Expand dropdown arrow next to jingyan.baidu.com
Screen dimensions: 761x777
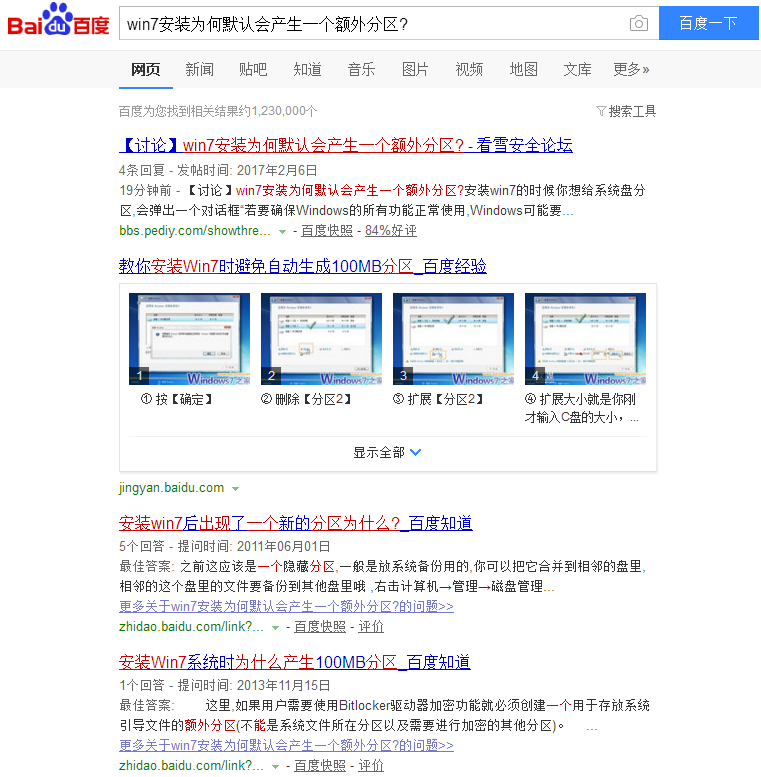236,489
